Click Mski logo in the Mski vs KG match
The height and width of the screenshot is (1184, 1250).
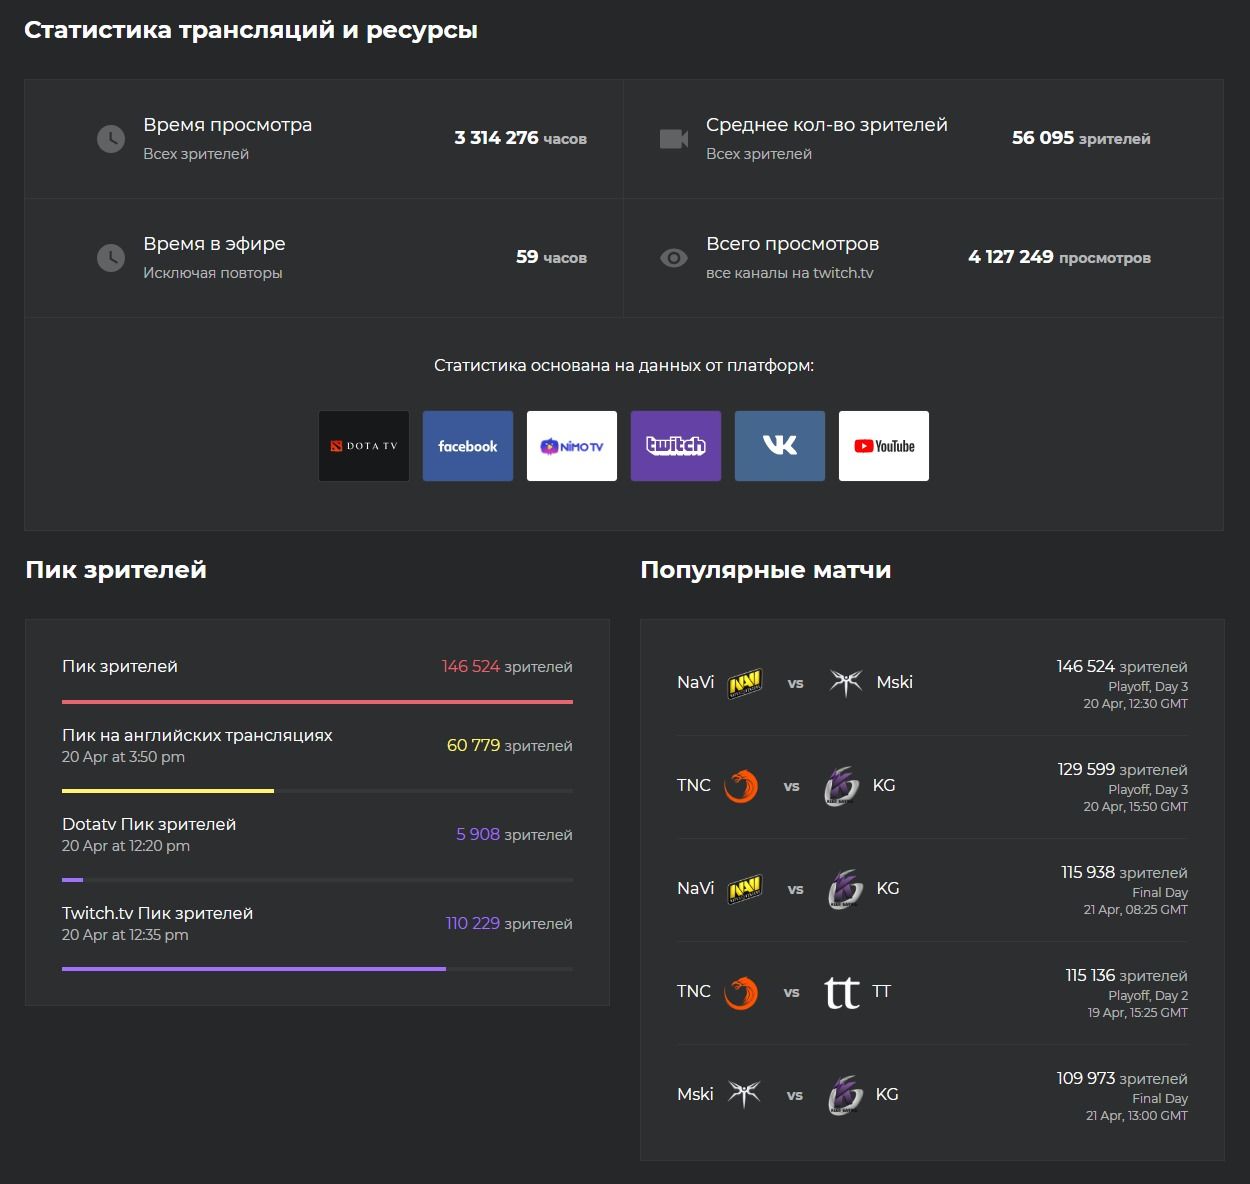pyautogui.click(x=745, y=1095)
